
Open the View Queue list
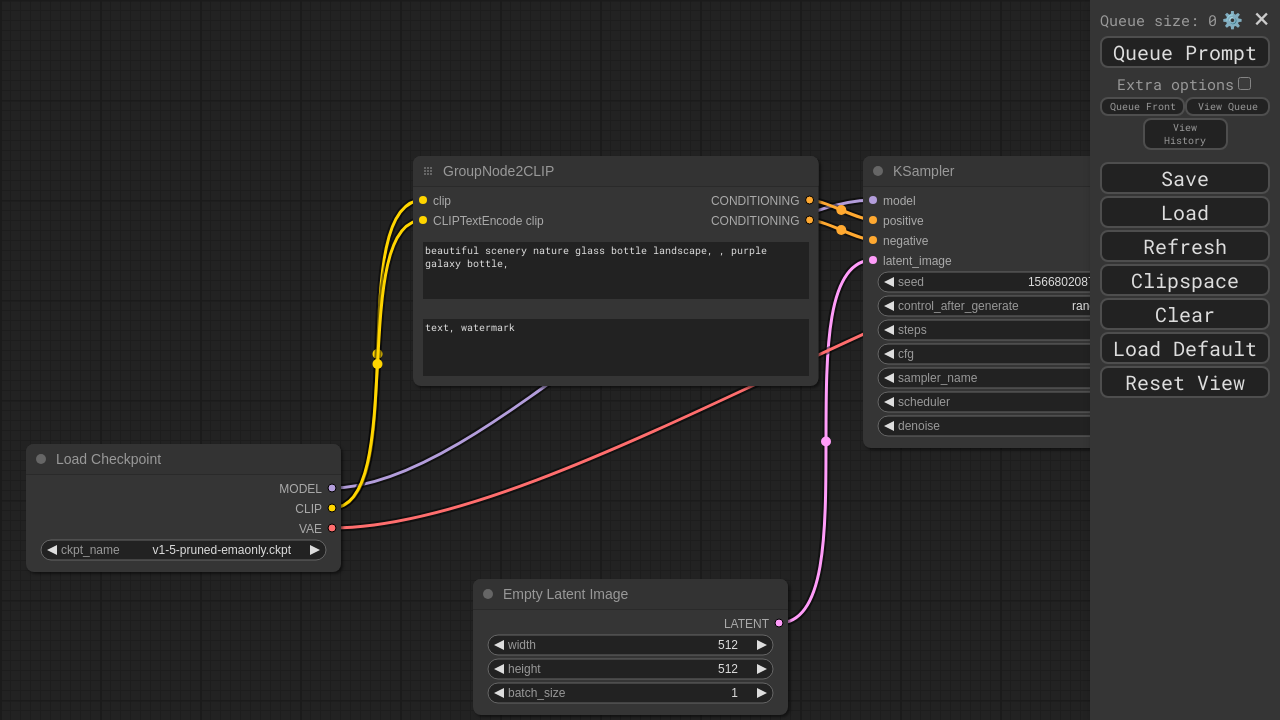click(x=1227, y=107)
